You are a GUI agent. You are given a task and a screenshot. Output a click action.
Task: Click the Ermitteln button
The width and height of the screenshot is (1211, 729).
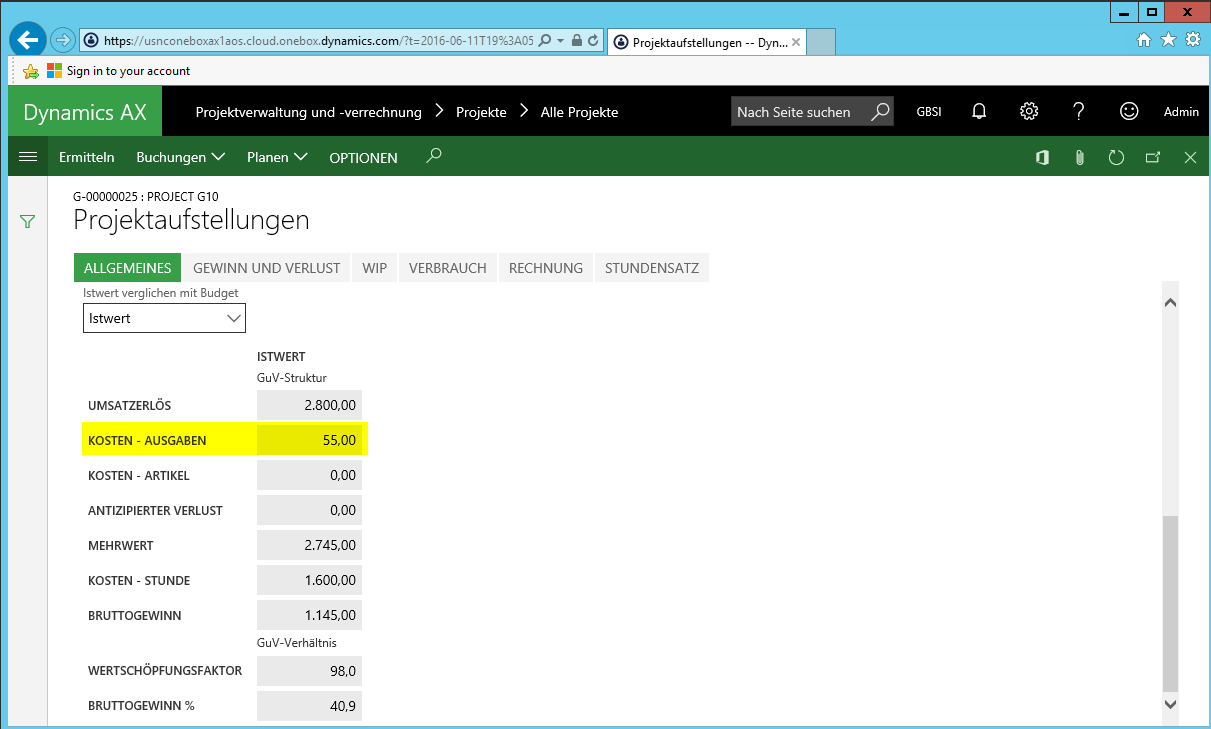tap(87, 157)
